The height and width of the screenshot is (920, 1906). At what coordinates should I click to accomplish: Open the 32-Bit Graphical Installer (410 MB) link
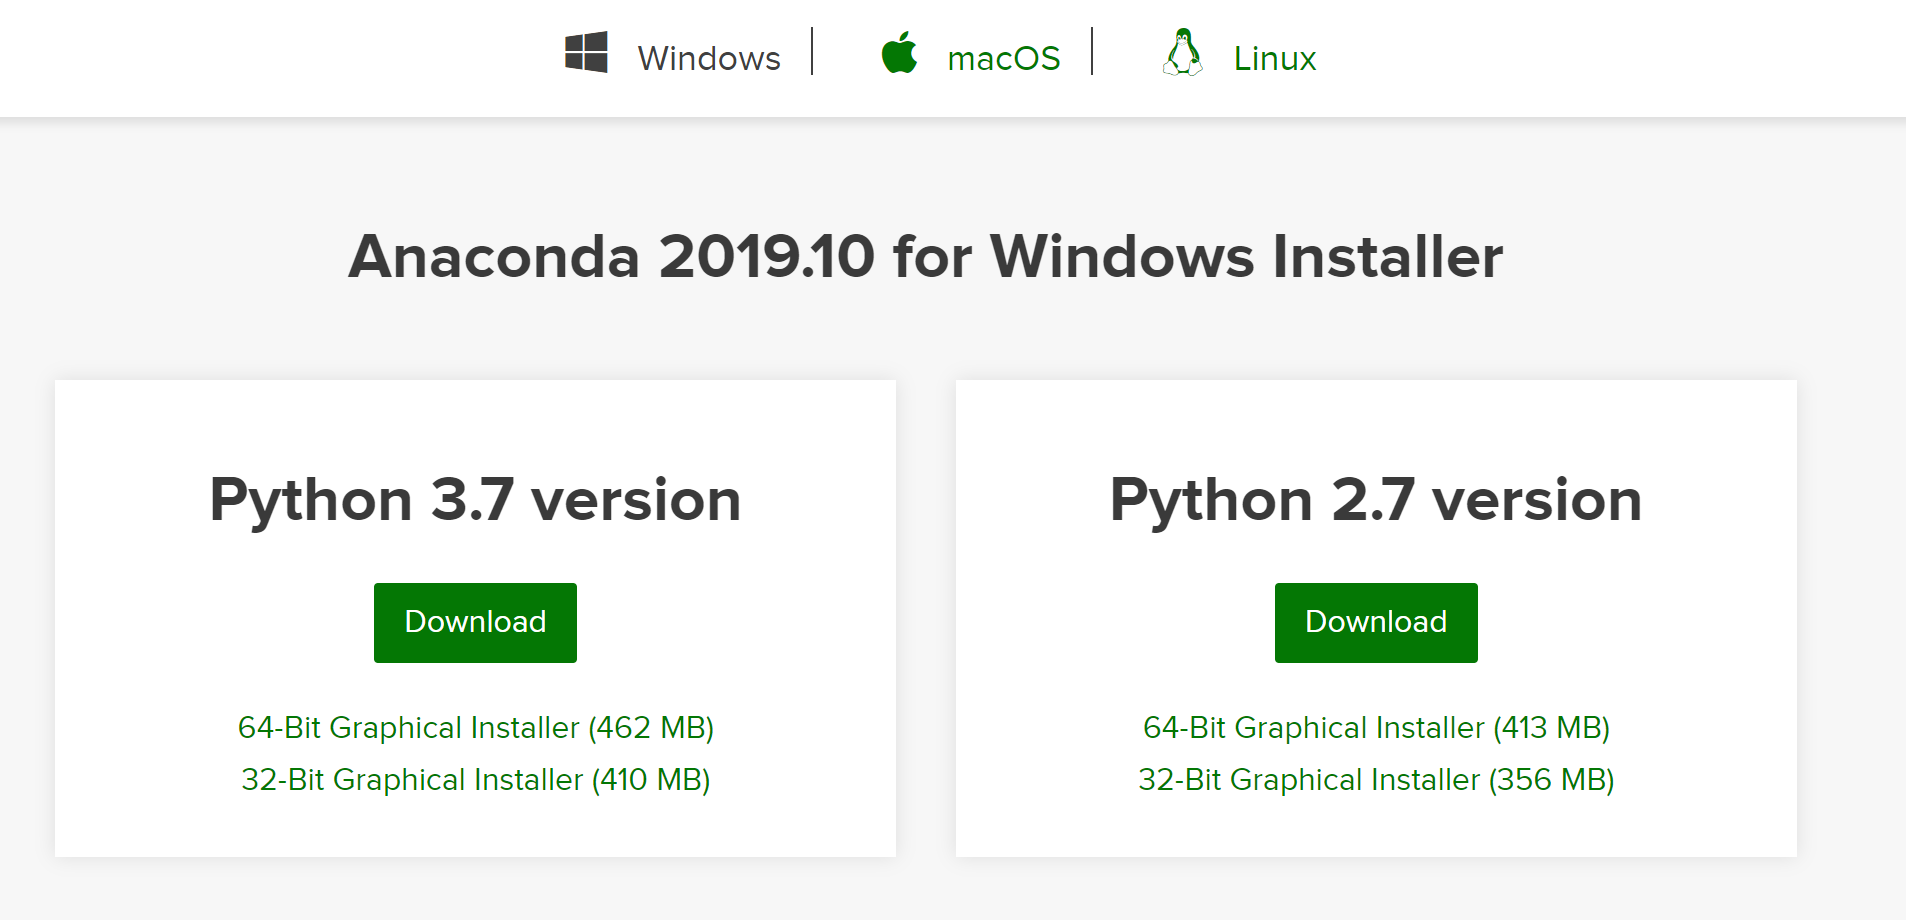tap(475, 780)
